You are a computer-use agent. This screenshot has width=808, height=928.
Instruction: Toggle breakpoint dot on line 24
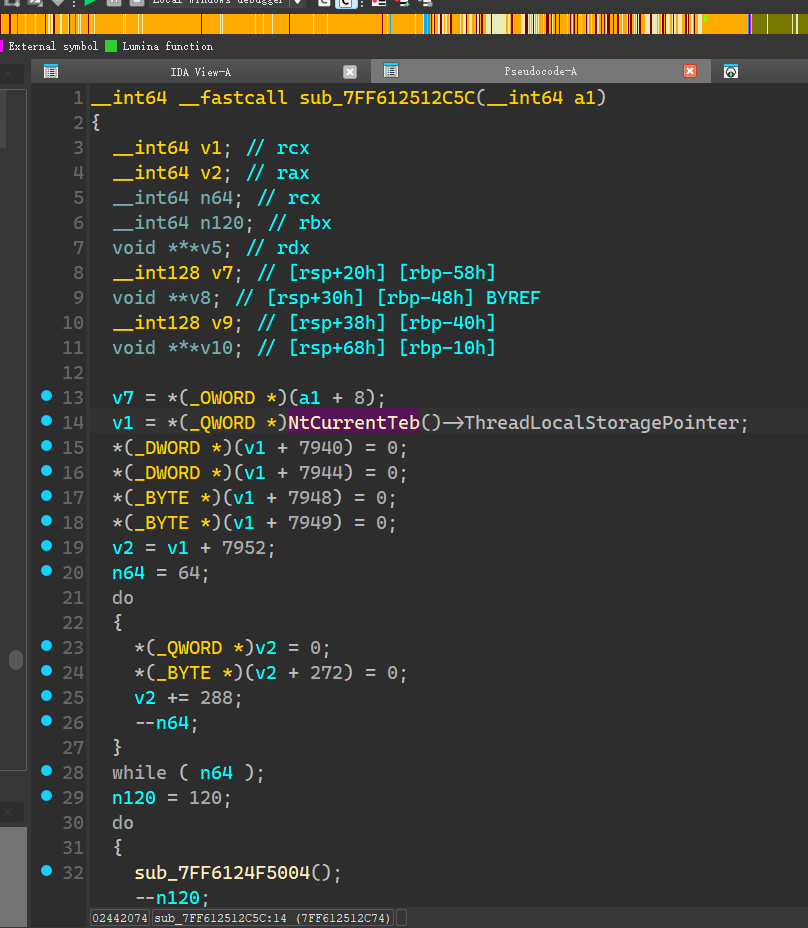click(47, 671)
